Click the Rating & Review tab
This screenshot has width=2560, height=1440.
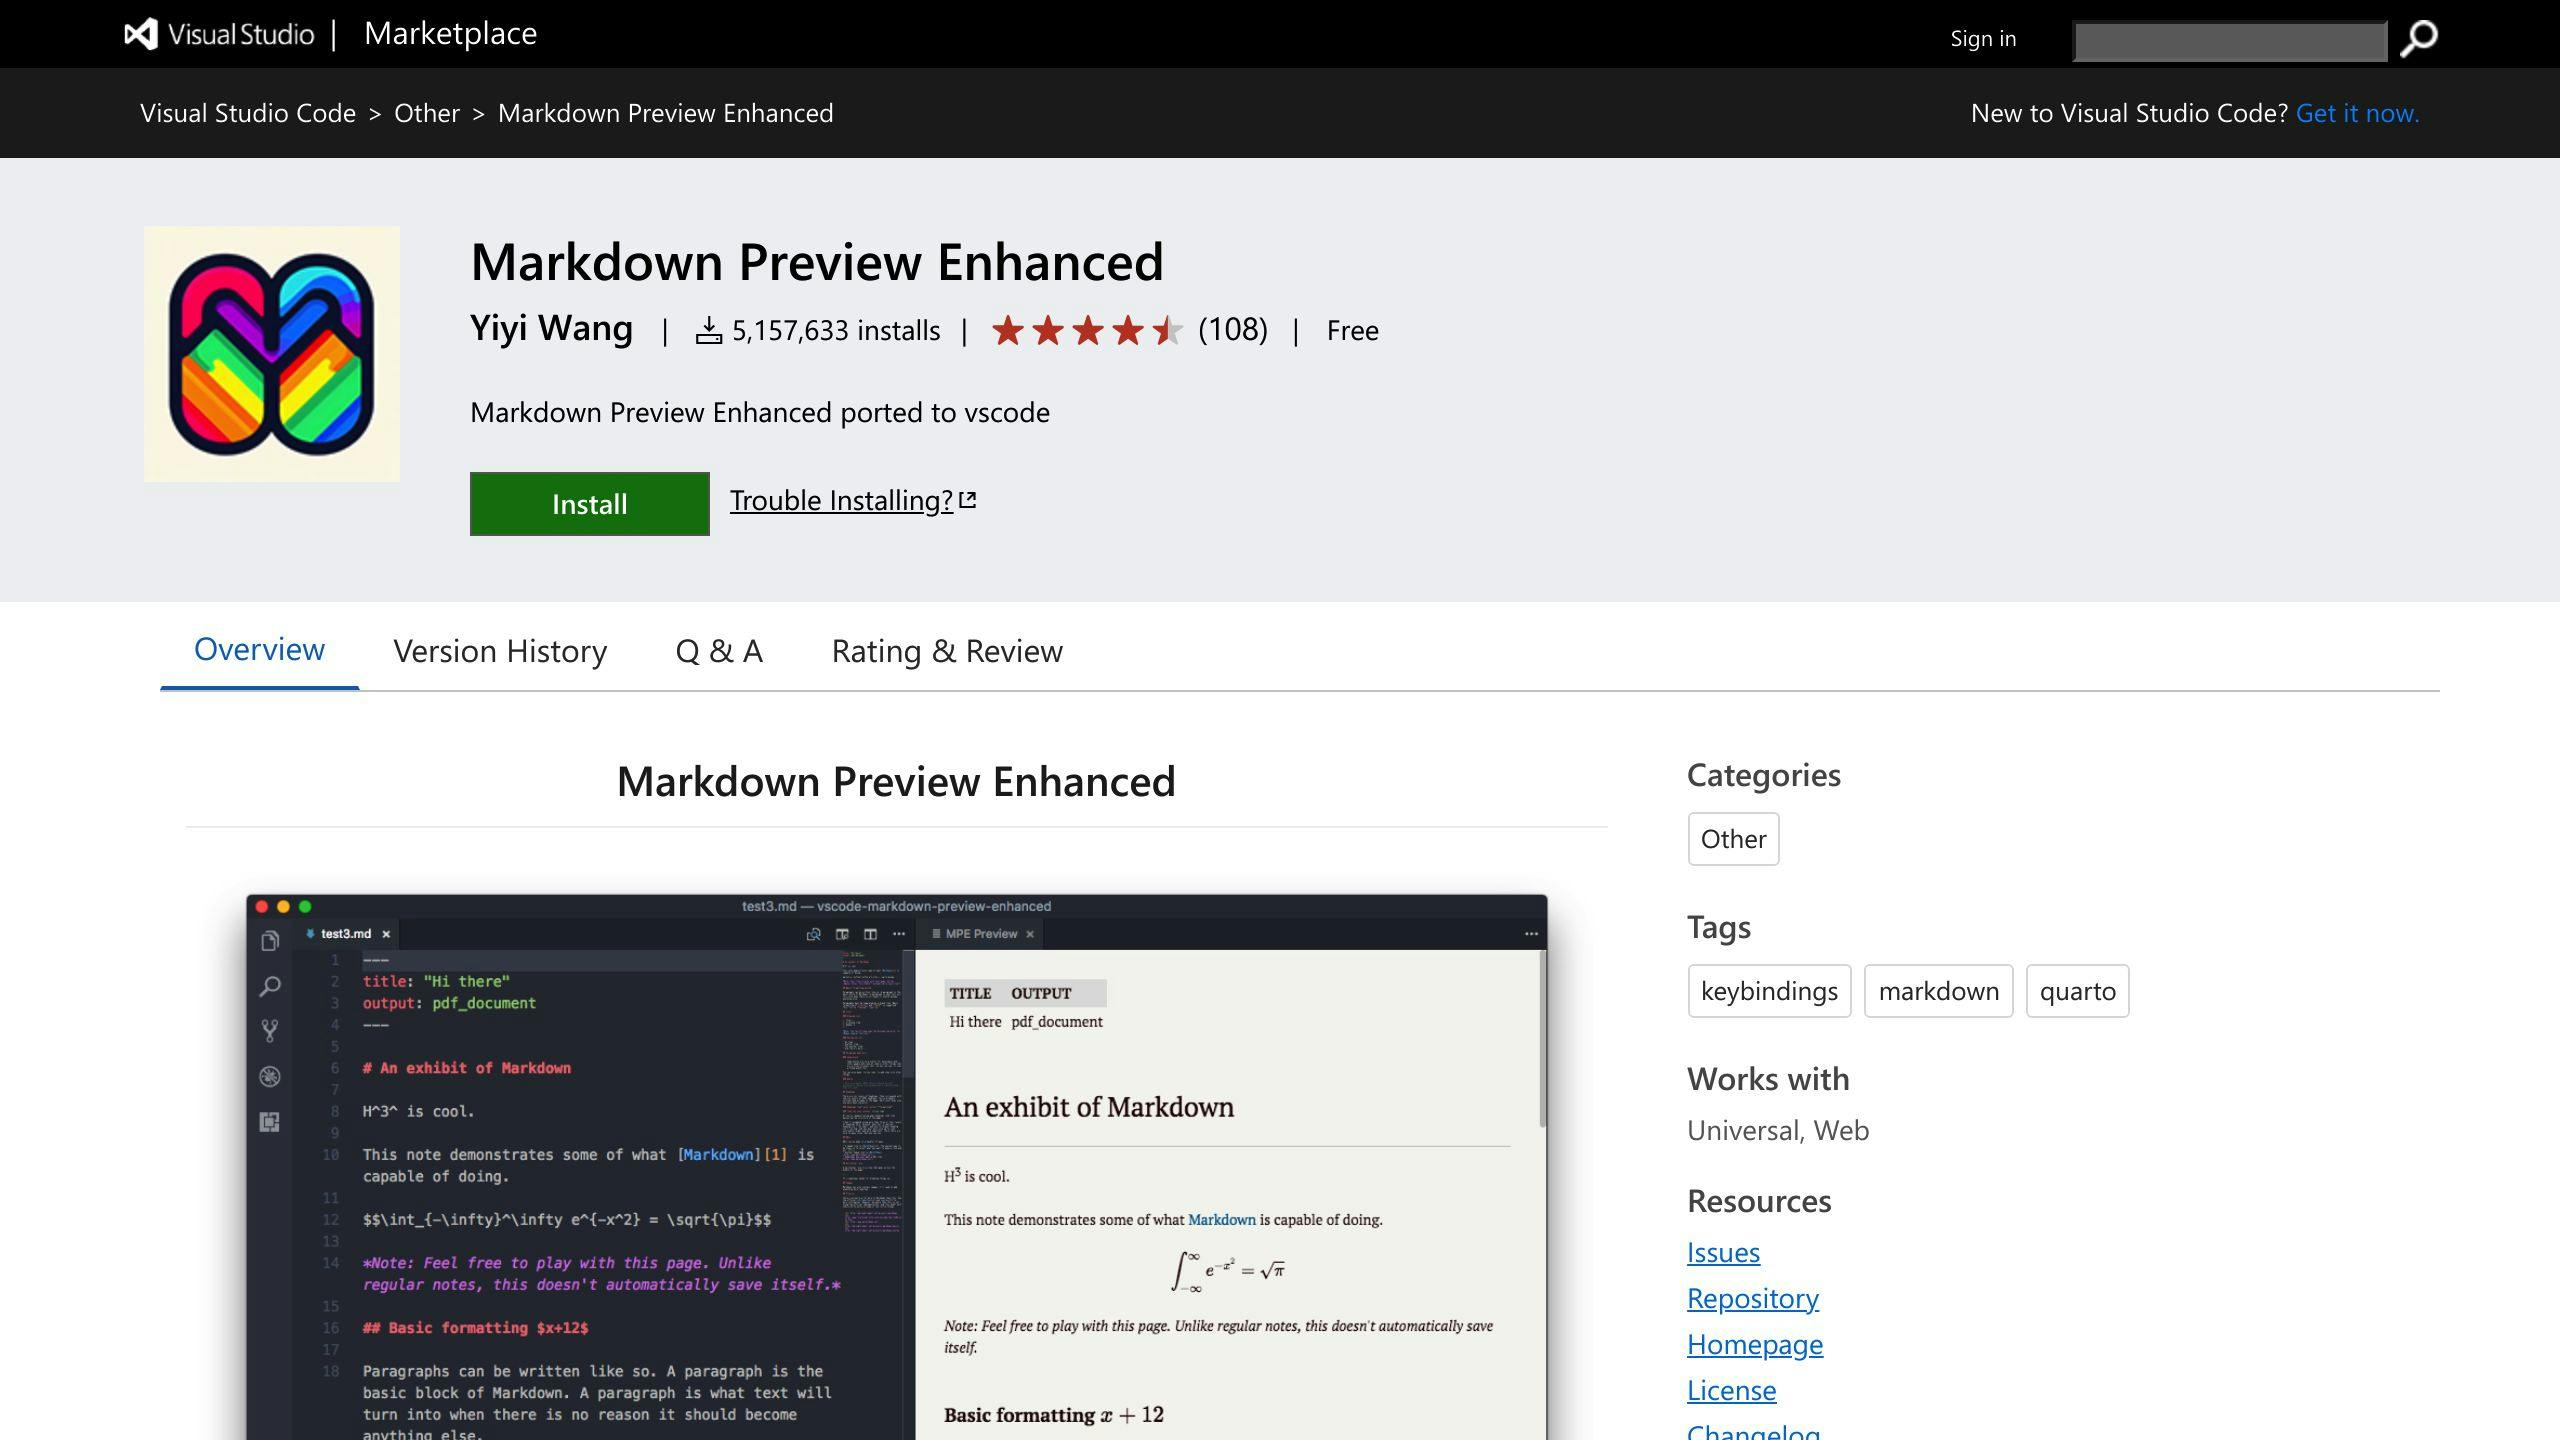(948, 649)
